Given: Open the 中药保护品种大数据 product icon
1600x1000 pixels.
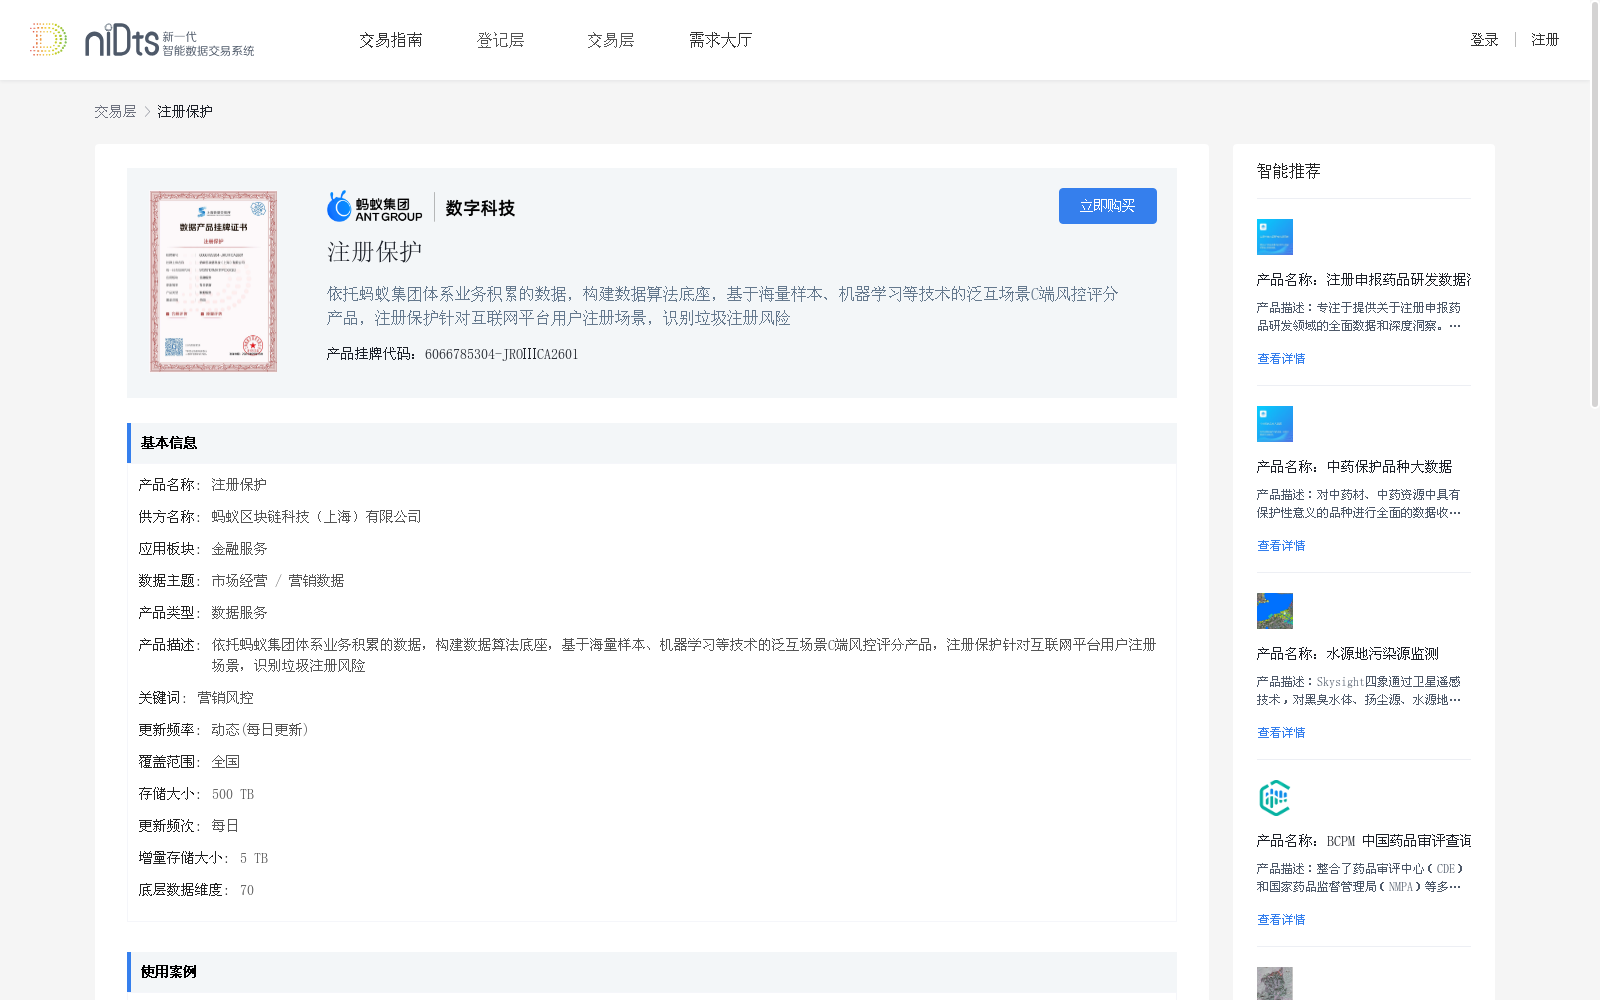Looking at the screenshot, I should 1275,424.
